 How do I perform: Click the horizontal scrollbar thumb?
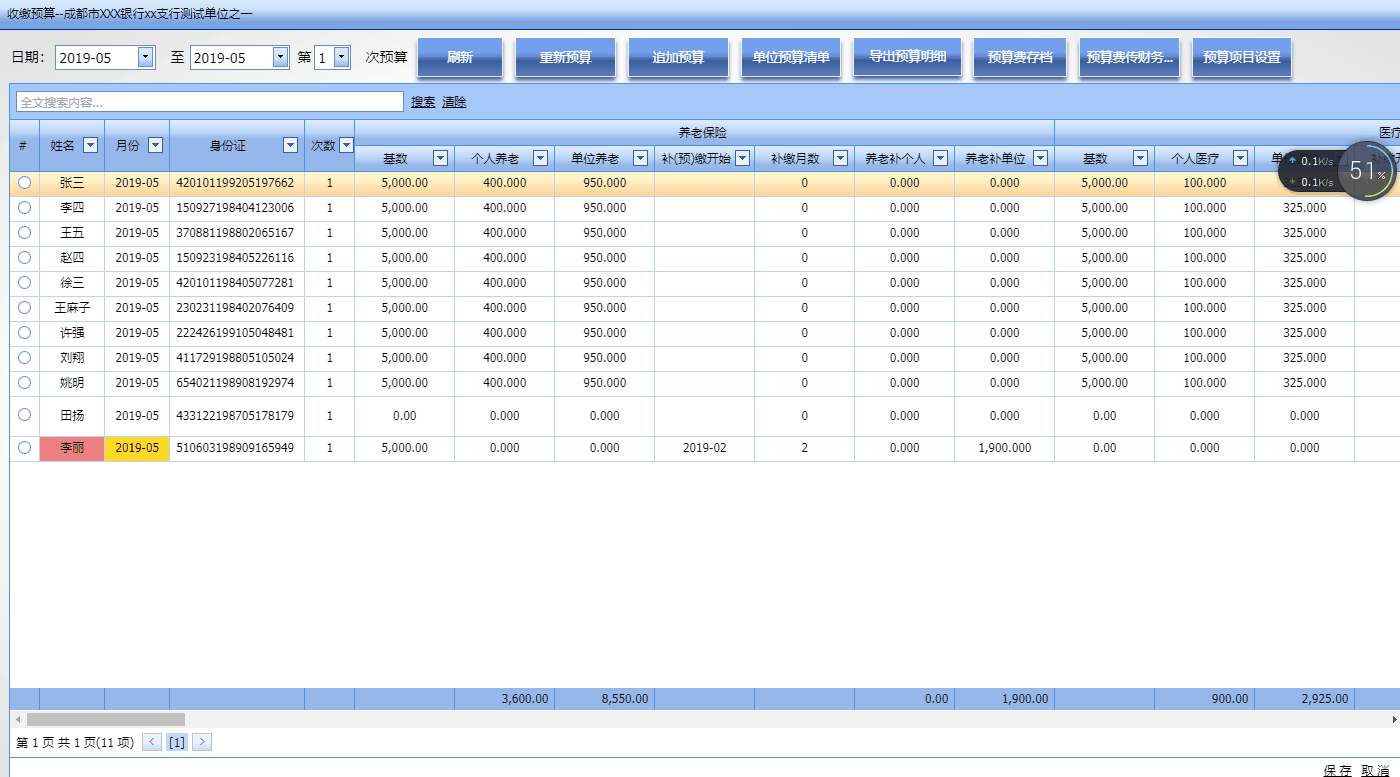tap(105, 719)
